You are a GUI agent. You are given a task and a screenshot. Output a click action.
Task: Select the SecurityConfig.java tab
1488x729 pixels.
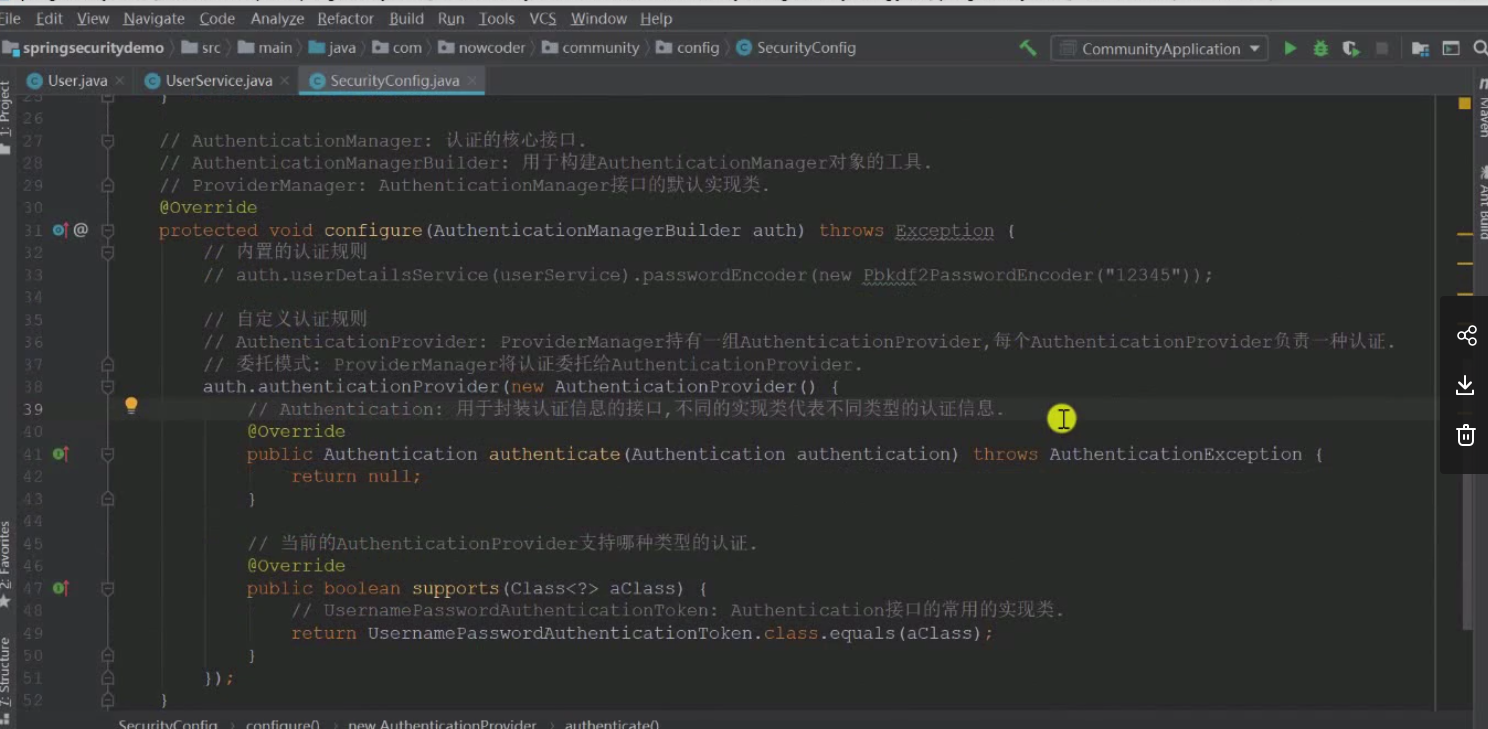point(394,81)
